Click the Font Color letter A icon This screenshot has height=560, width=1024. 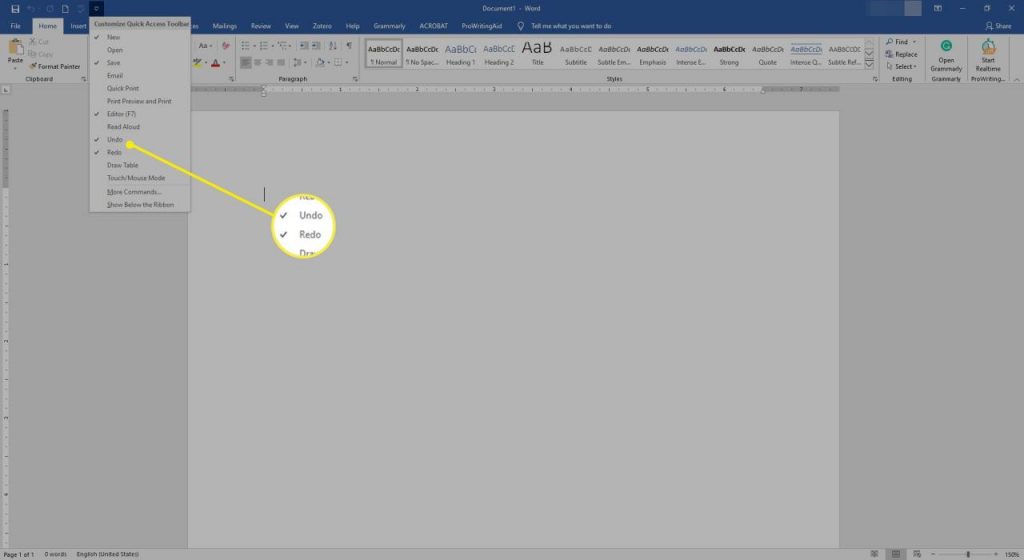click(216, 63)
